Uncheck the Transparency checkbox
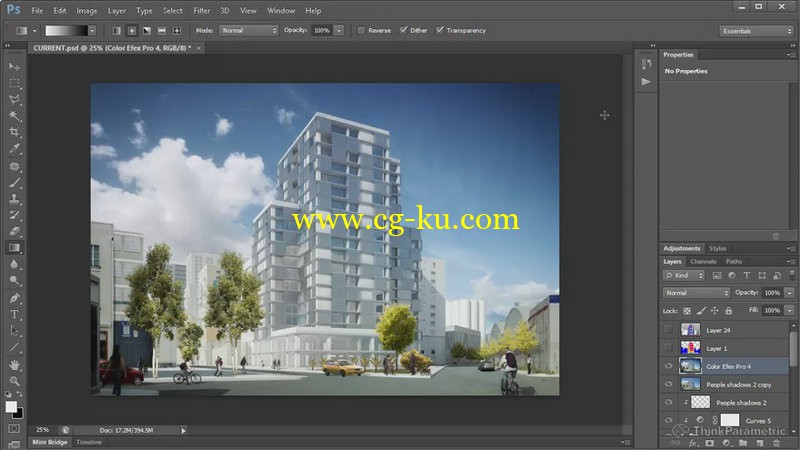 click(440, 30)
